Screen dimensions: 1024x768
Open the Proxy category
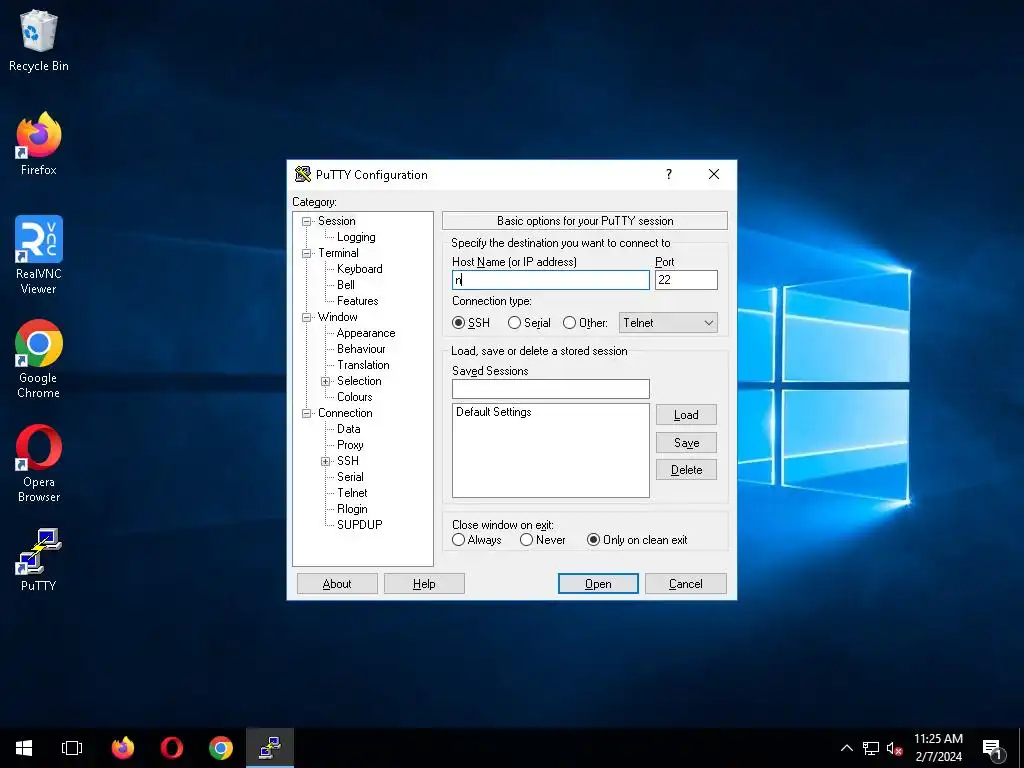pos(349,445)
